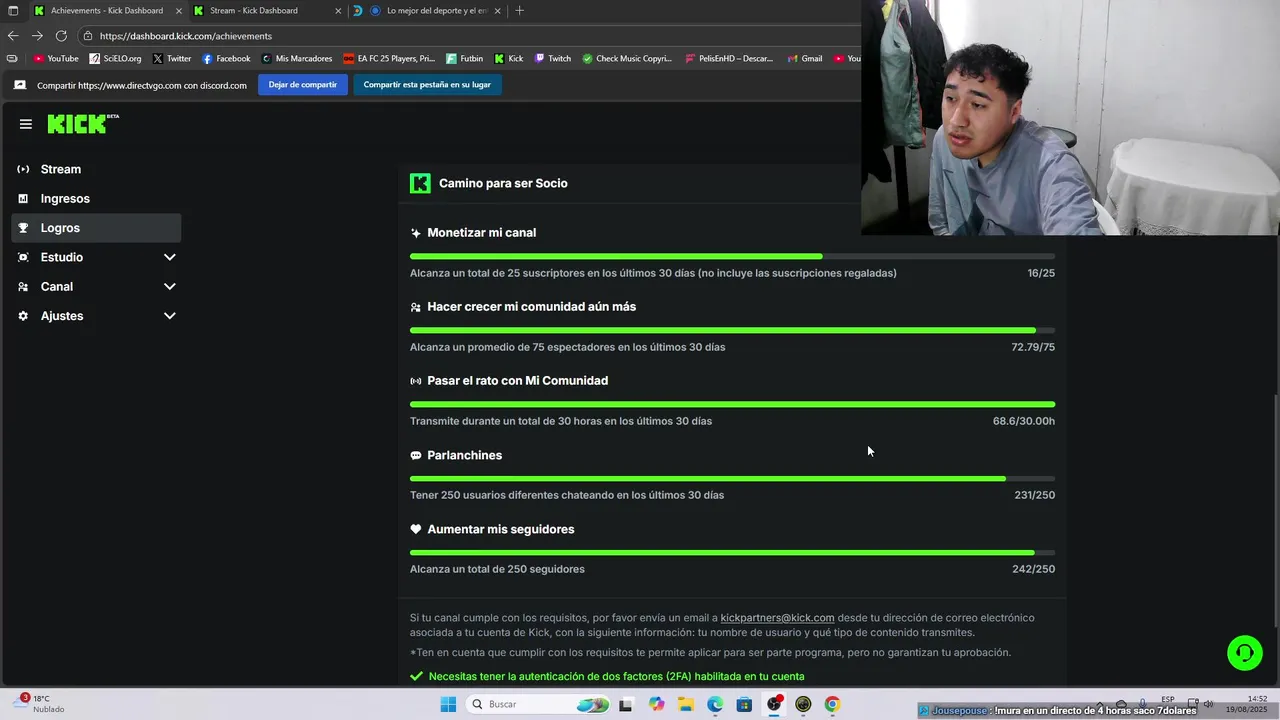The image size is (1280, 720).
Task: Click the KICK logo
Action: pyautogui.click(x=83, y=124)
